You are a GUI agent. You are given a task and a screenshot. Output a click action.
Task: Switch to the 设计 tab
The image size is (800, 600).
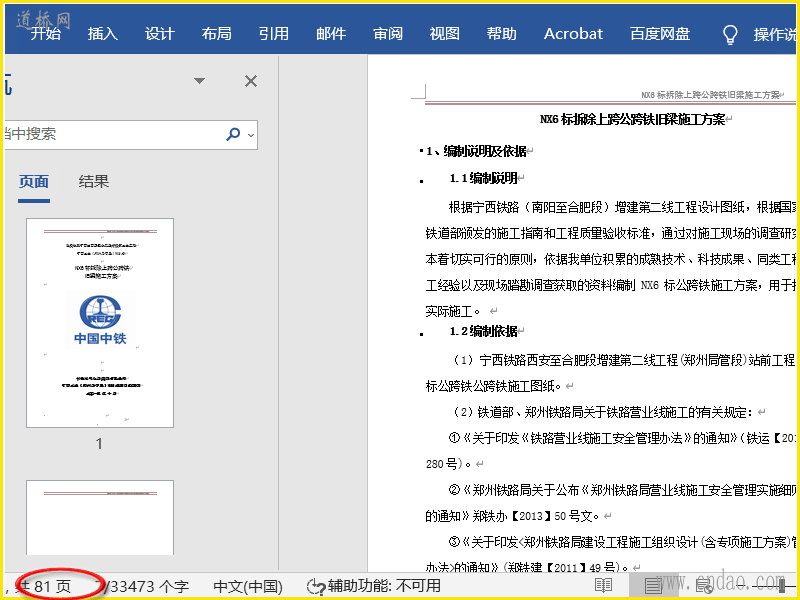160,34
